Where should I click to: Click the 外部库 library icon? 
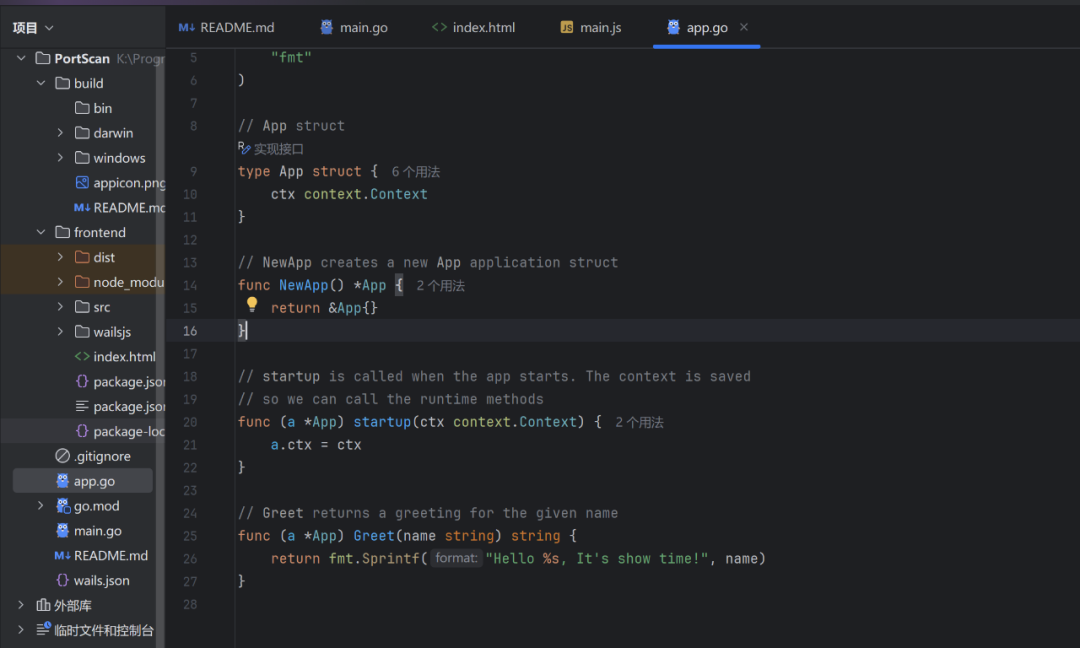pyautogui.click(x=43, y=605)
